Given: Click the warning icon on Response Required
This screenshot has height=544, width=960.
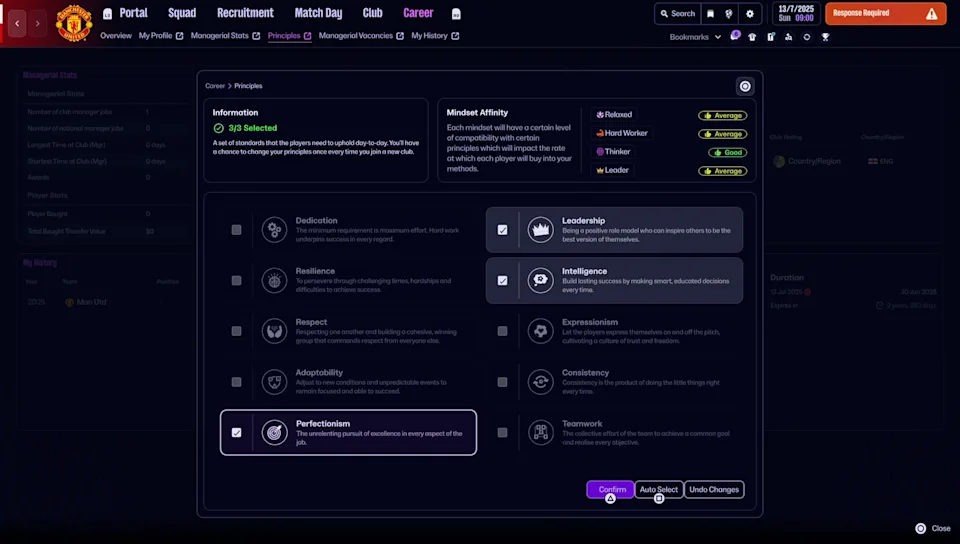Looking at the screenshot, I should pyautogui.click(x=932, y=14).
